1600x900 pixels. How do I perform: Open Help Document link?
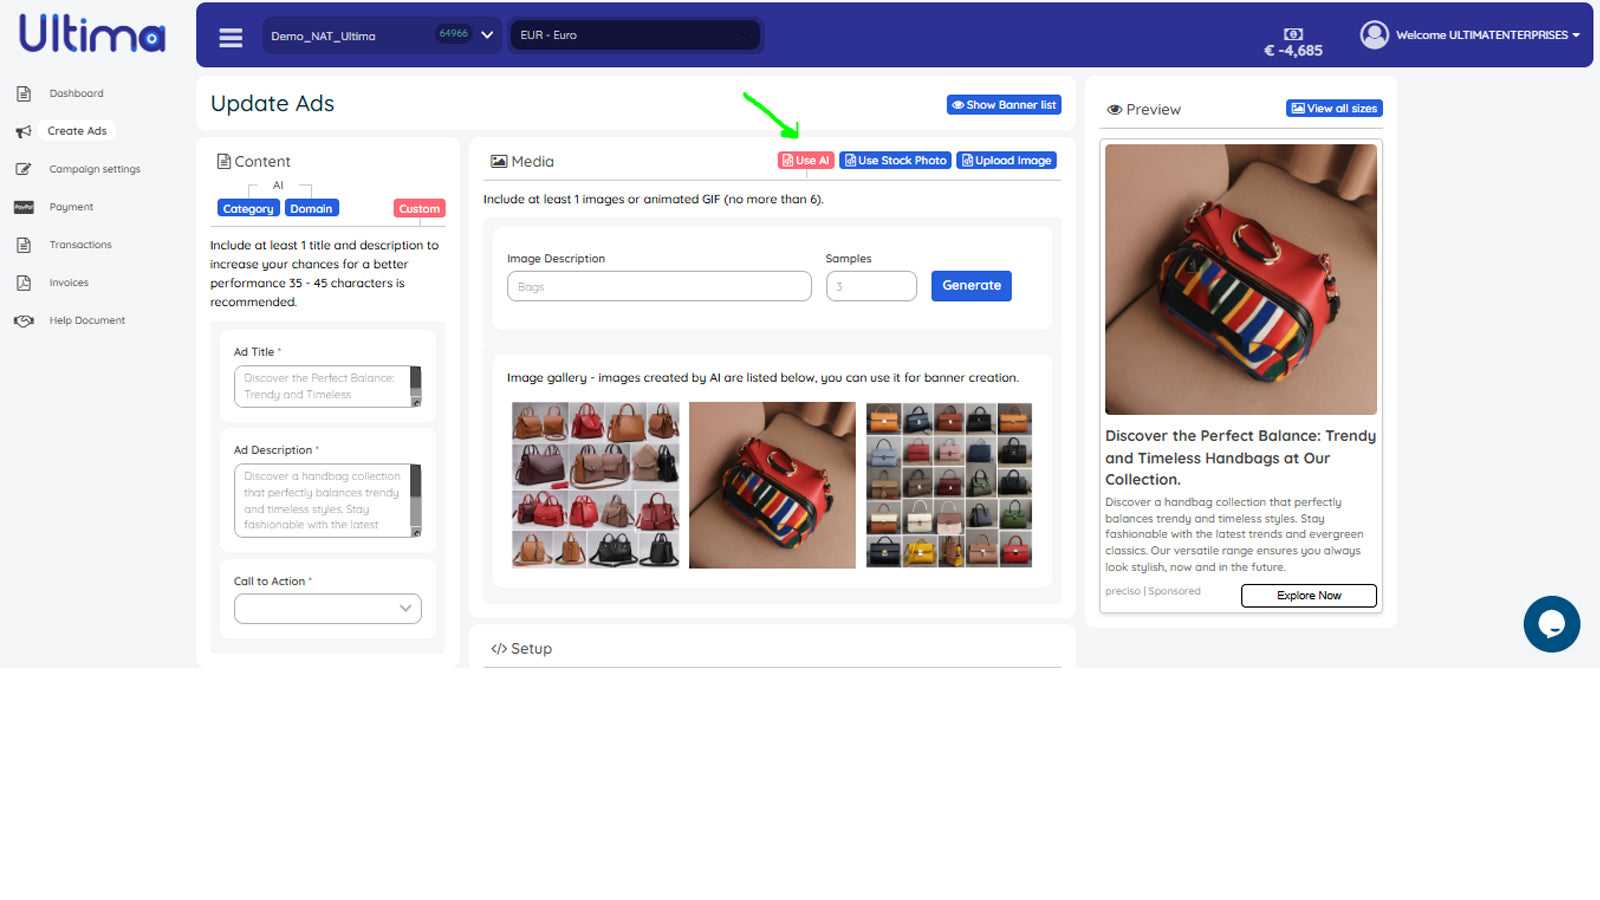coord(87,321)
